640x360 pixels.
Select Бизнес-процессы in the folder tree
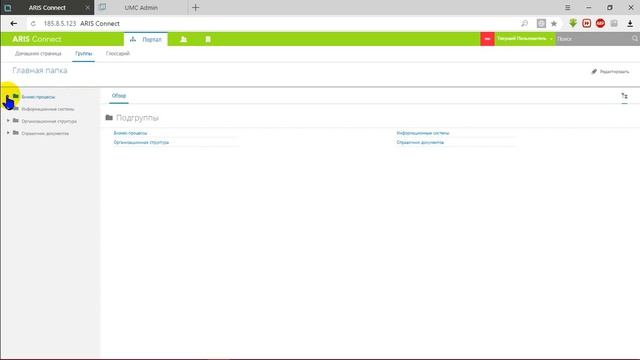tap(38, 97)
